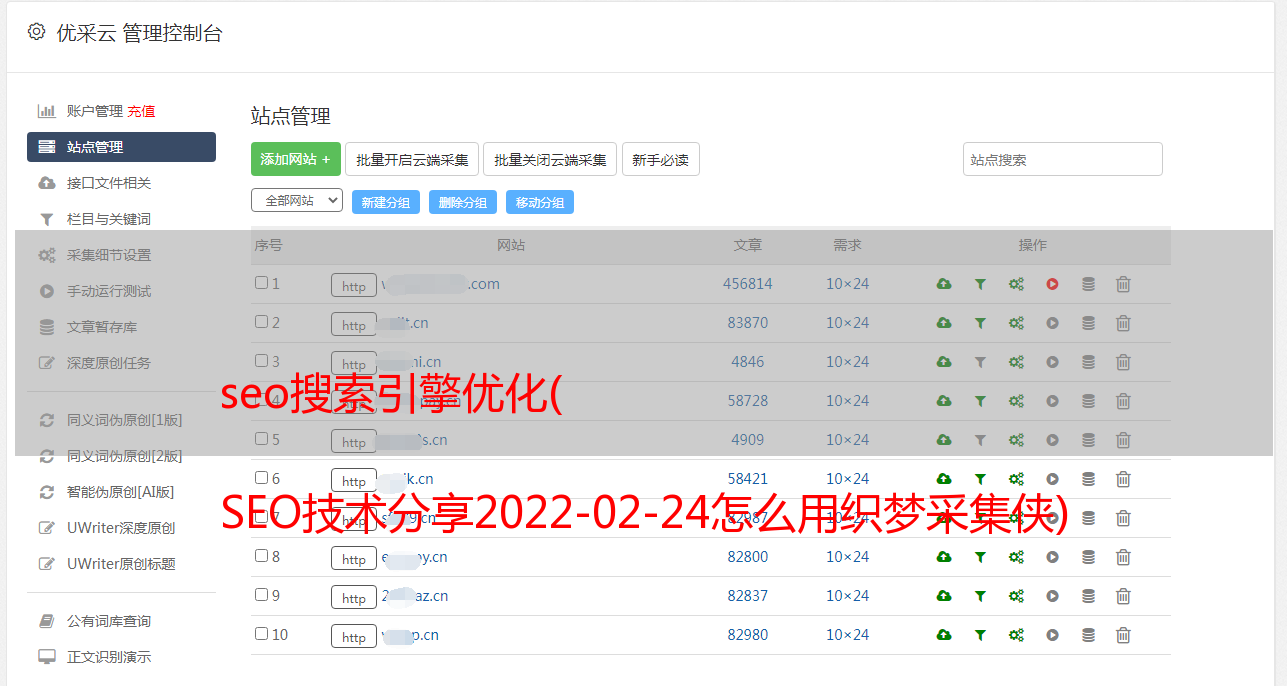This screenshot has height=686, width=1287.
Task: Click the 删除分组 button
Action: click(x=463, y=202)
